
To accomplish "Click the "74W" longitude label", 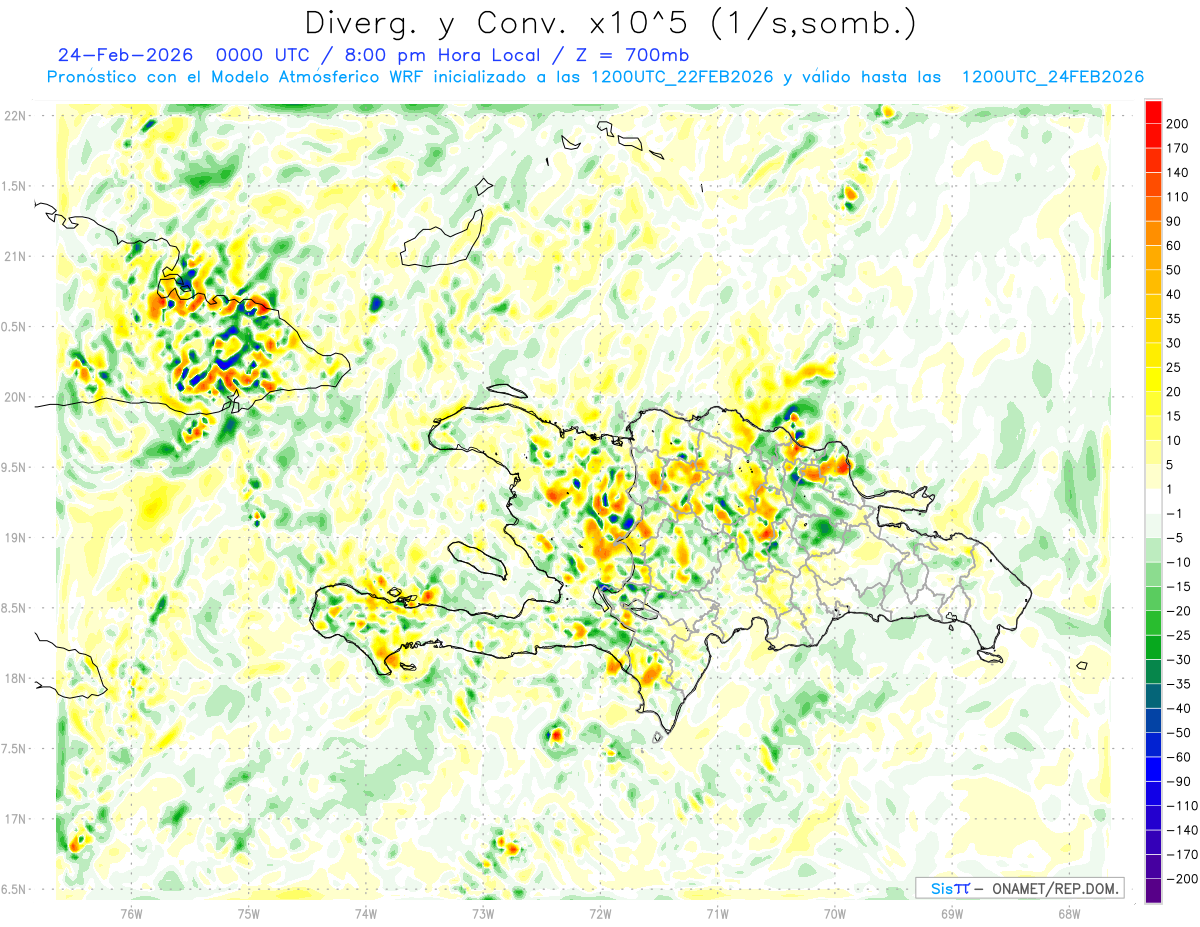I will tap(365, 914).
